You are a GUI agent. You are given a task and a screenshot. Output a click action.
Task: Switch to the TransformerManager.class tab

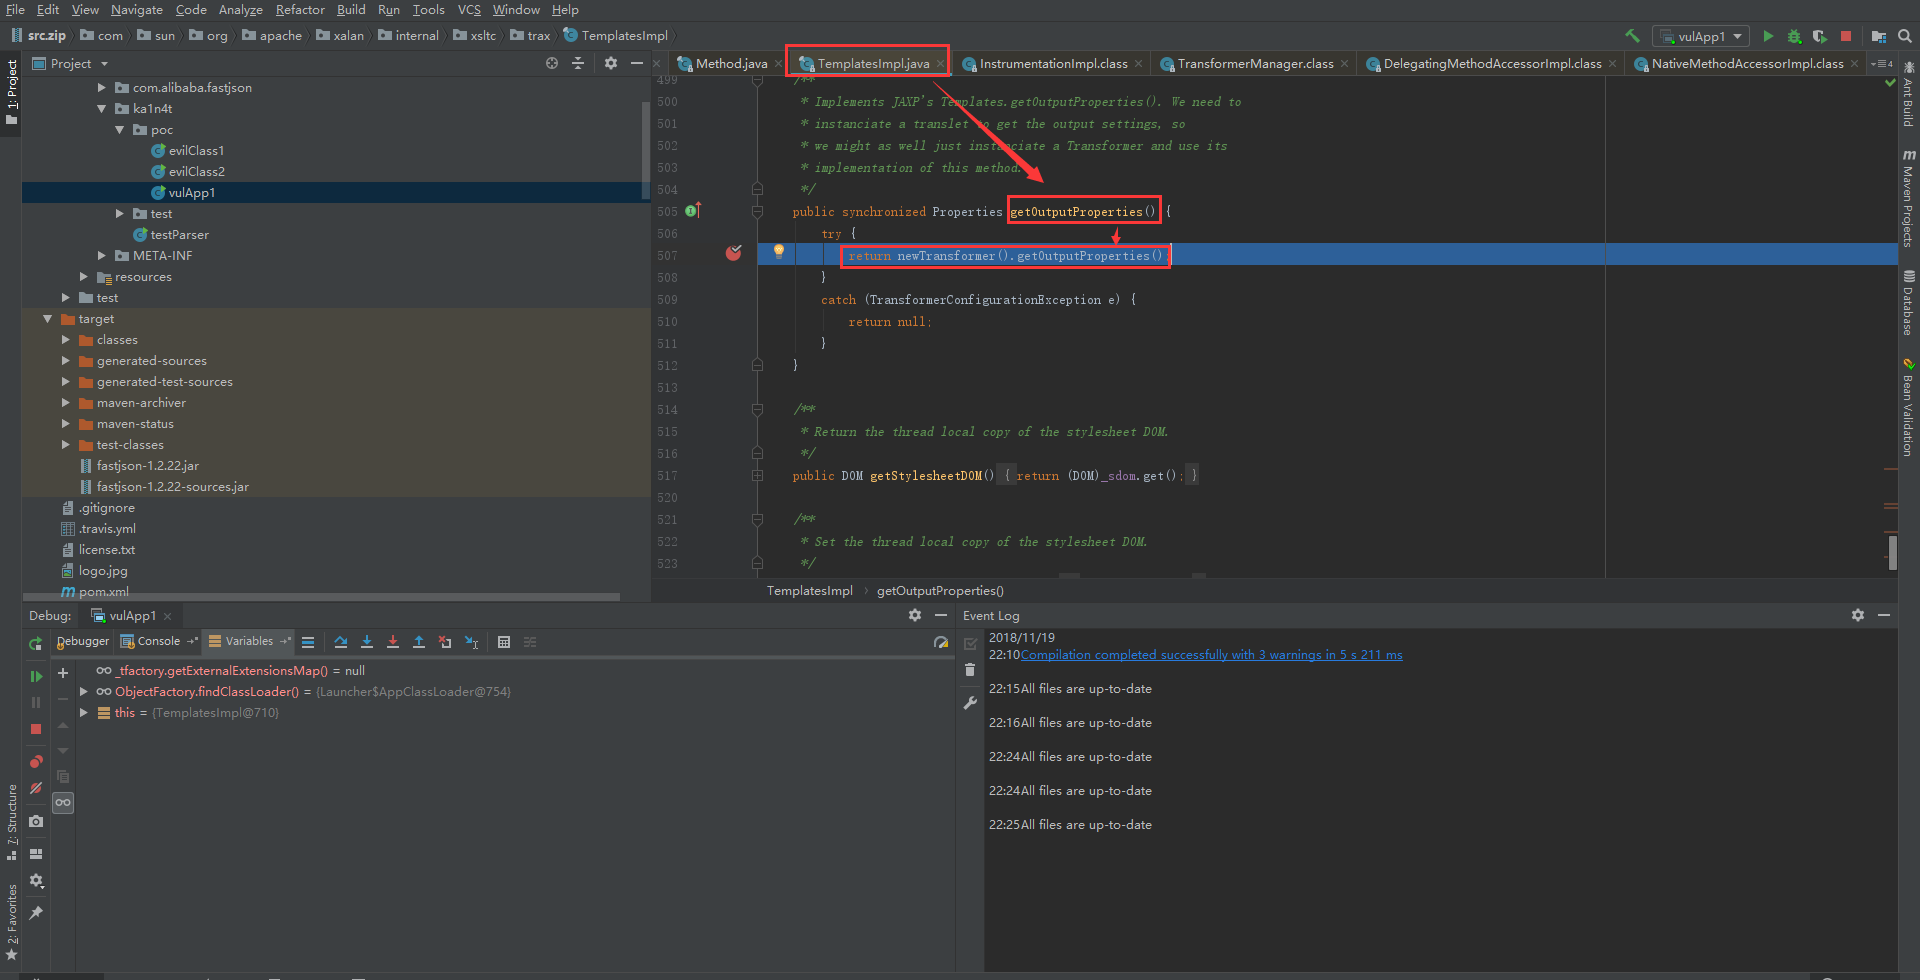(1254, 64)
